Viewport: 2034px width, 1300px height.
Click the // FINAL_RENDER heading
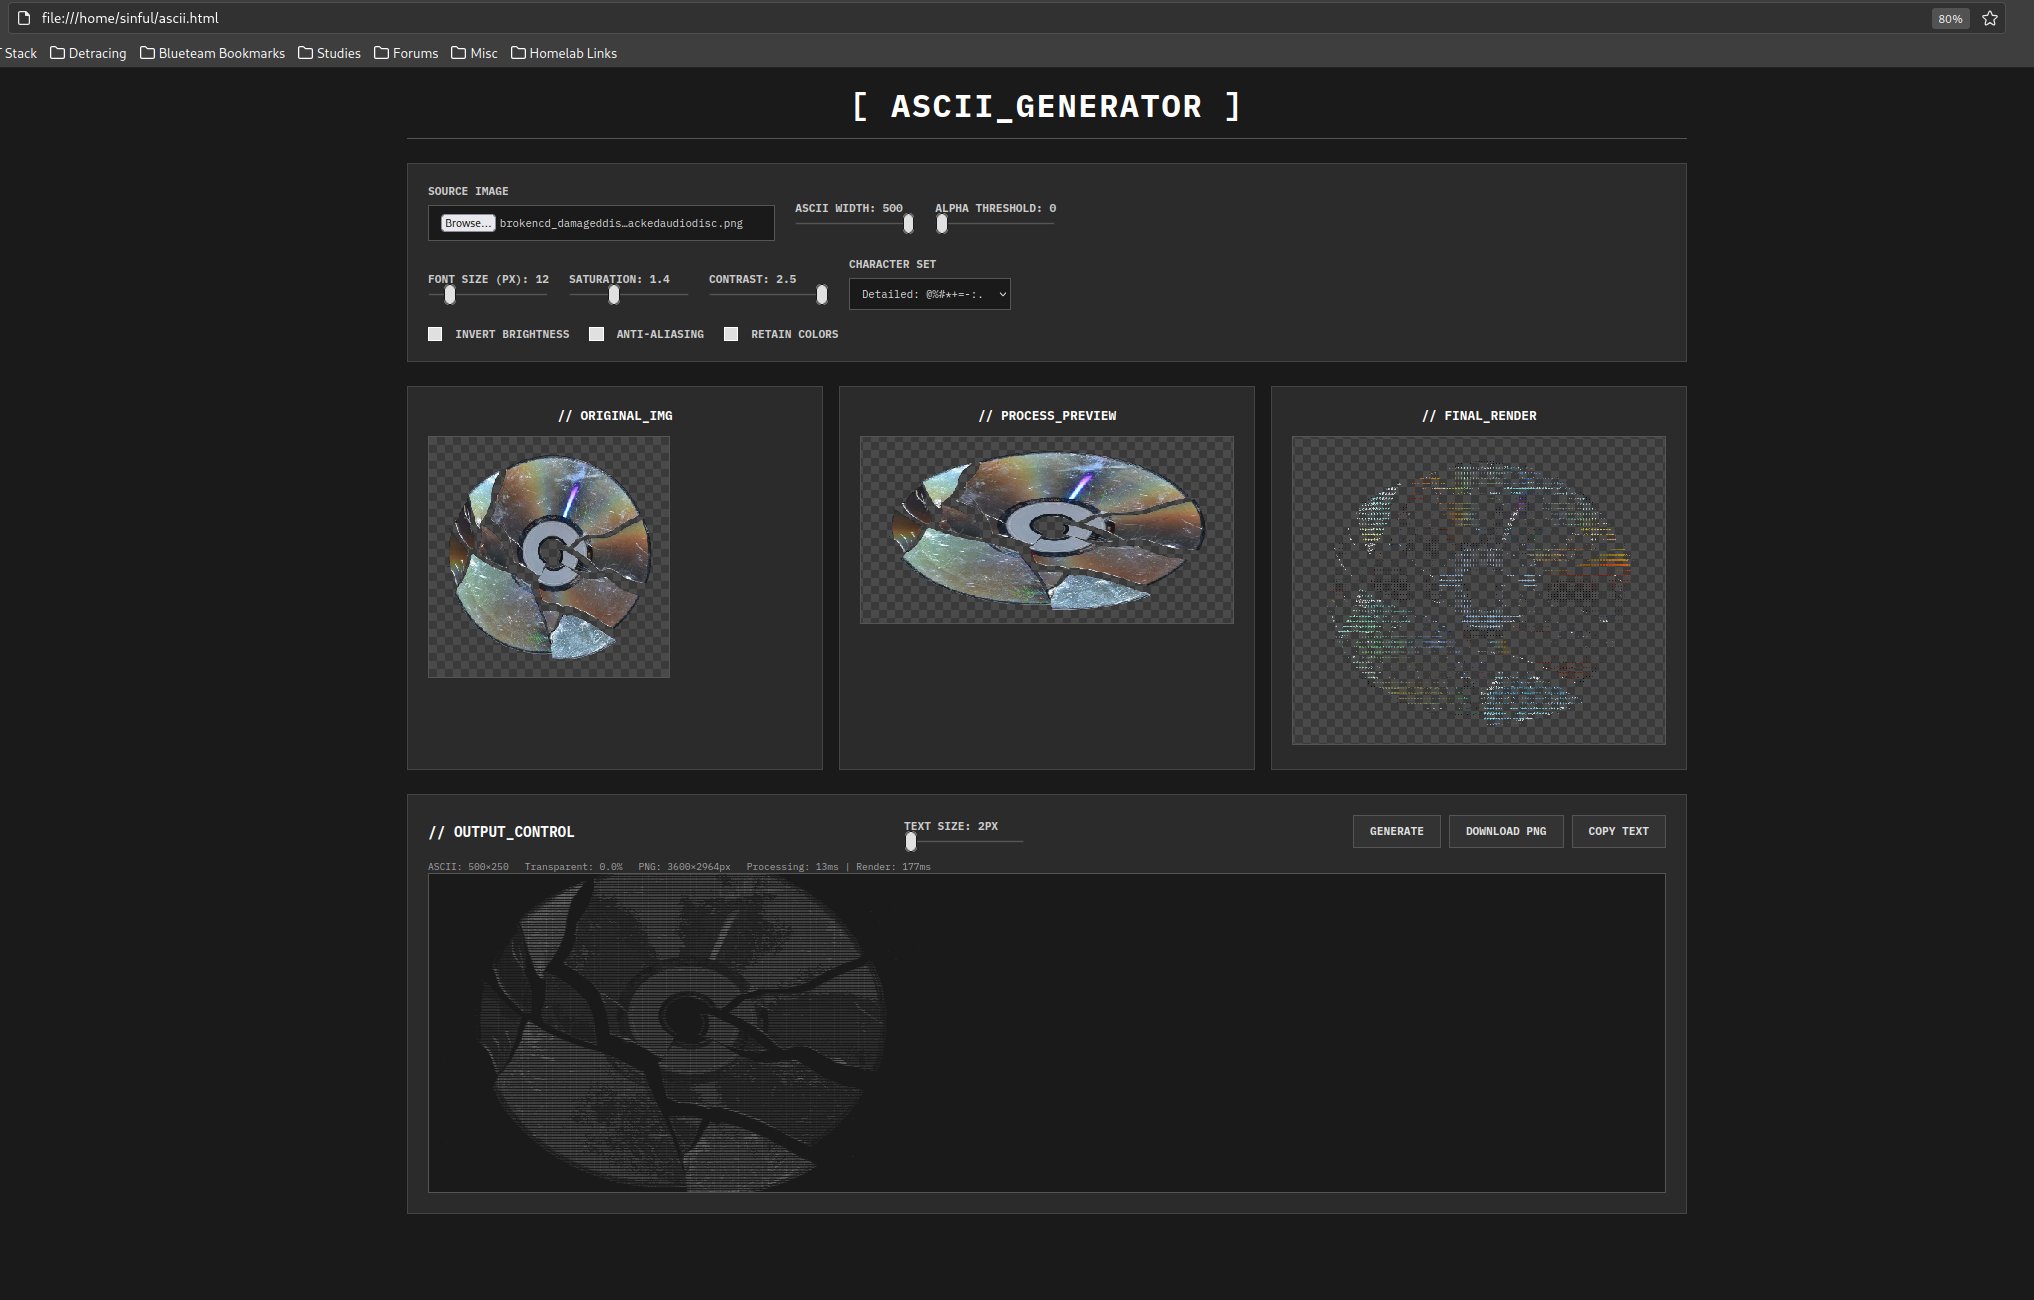pyautogui.click(x=1479, y=415)
